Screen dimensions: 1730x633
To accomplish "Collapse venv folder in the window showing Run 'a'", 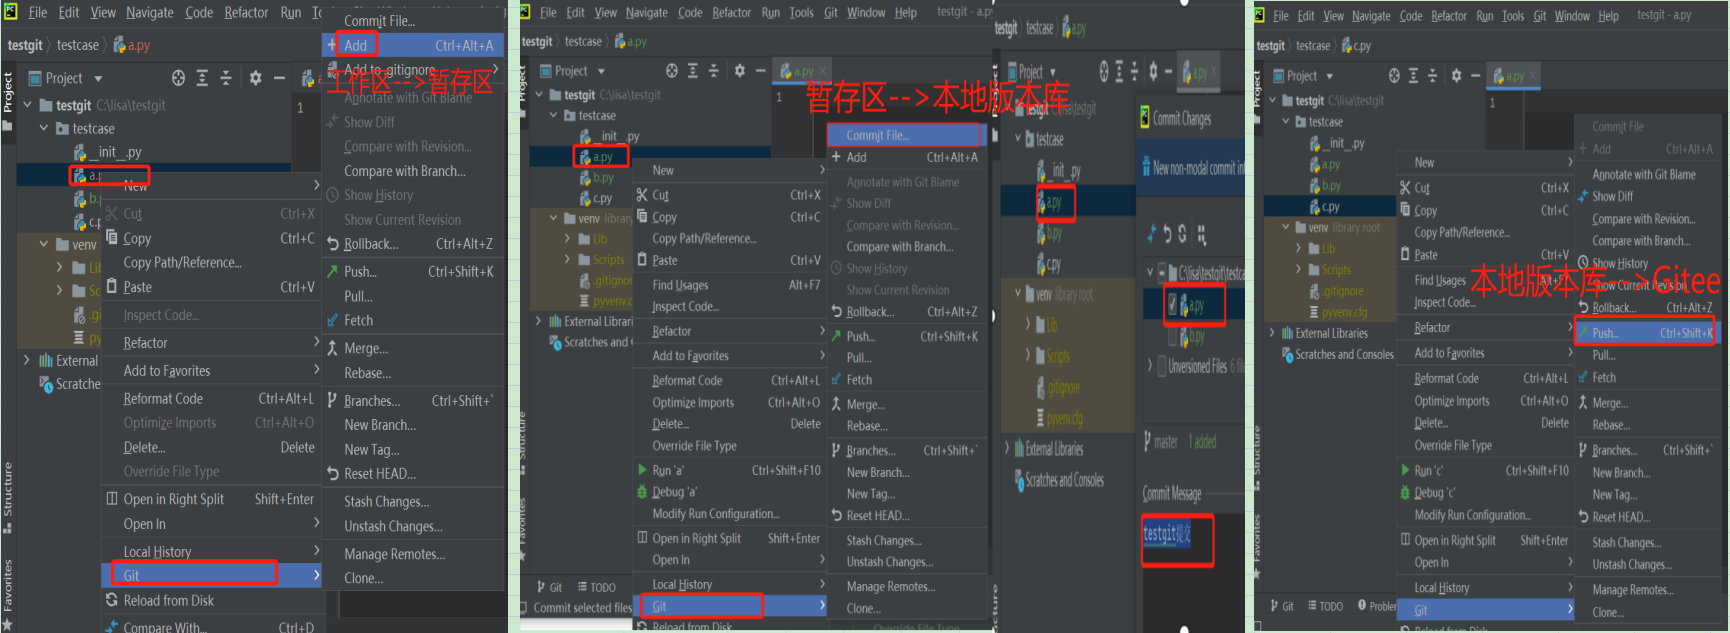I will coord(554,217).
